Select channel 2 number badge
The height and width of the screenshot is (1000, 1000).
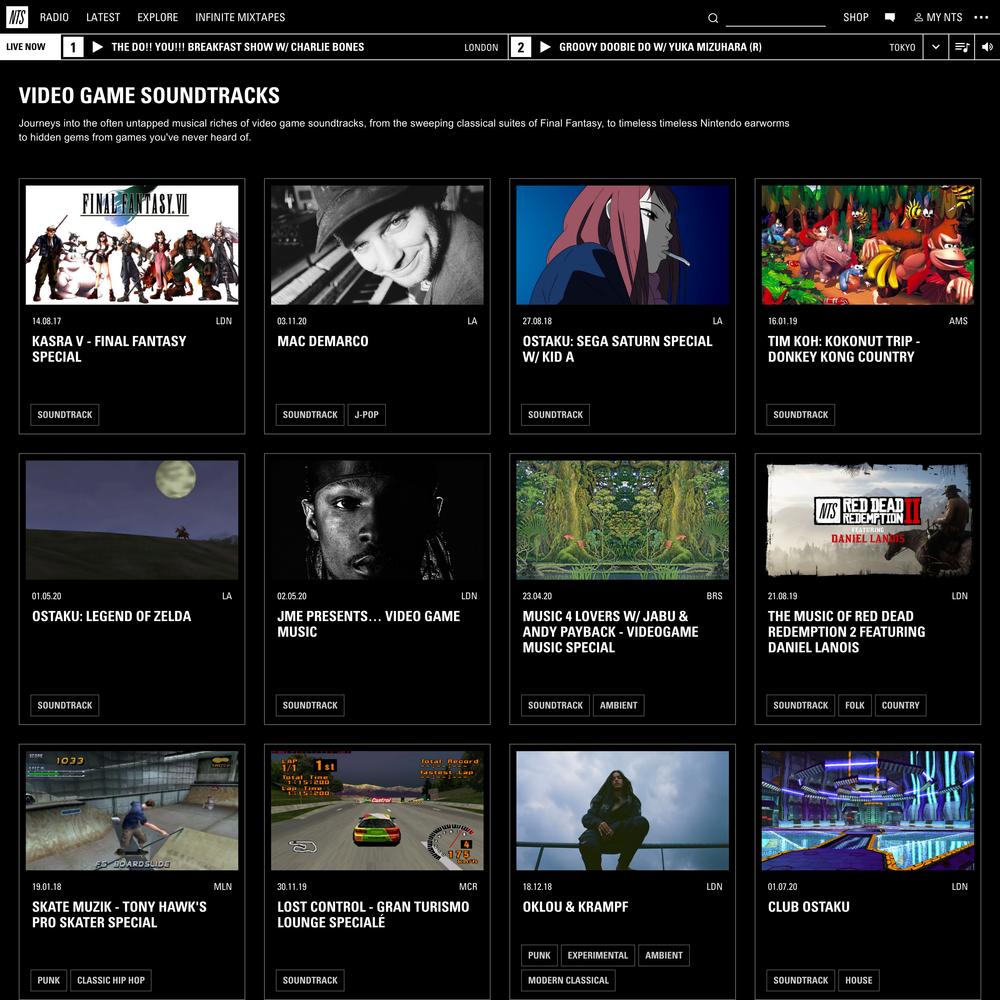[x=520, y=47]
